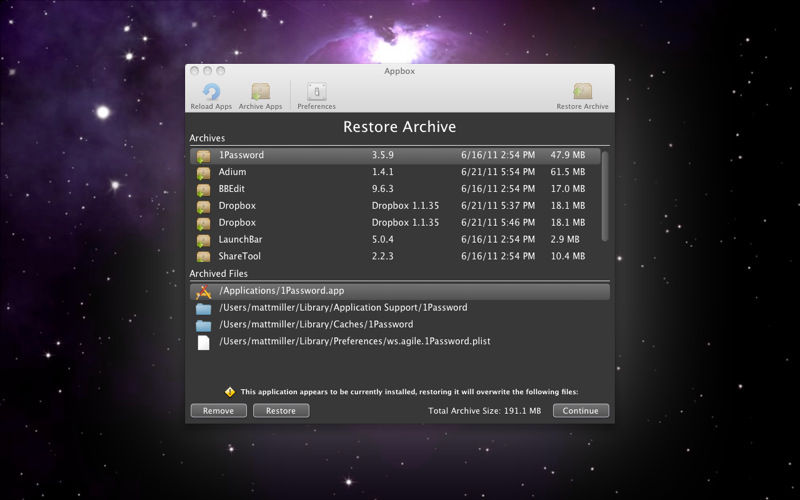Select the ws.agile.1Password.plist path

[355, 341]
